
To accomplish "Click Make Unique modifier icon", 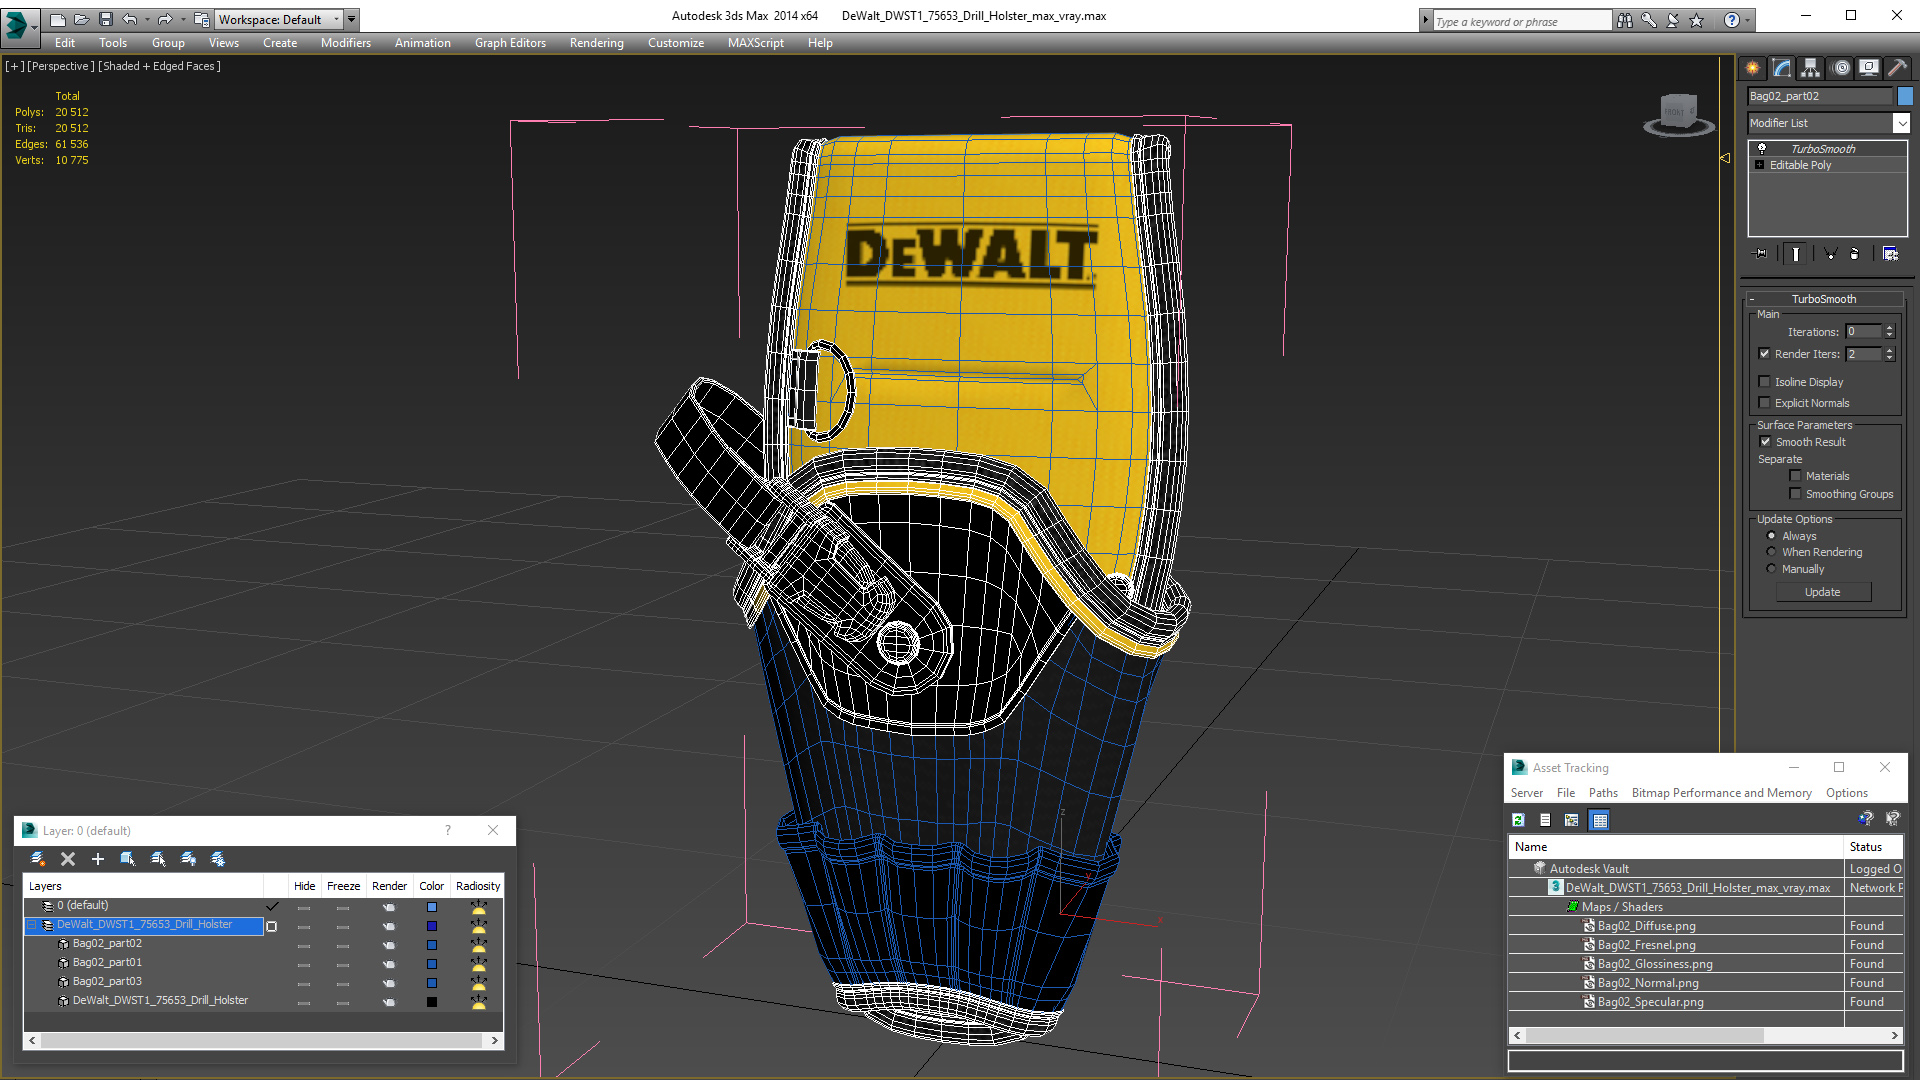I will (1830, 254).
